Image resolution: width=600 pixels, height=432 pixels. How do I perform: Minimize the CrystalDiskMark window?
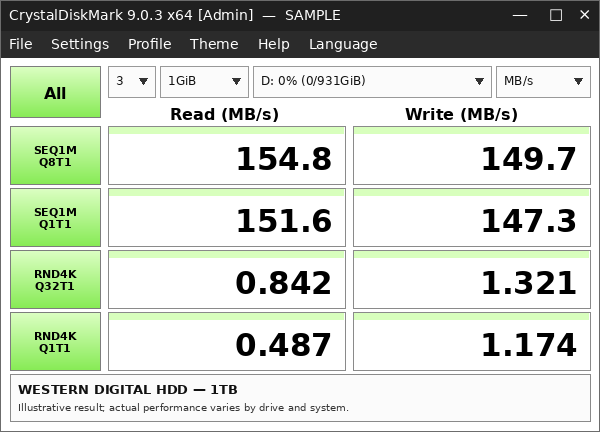click(x=520, y=15)
